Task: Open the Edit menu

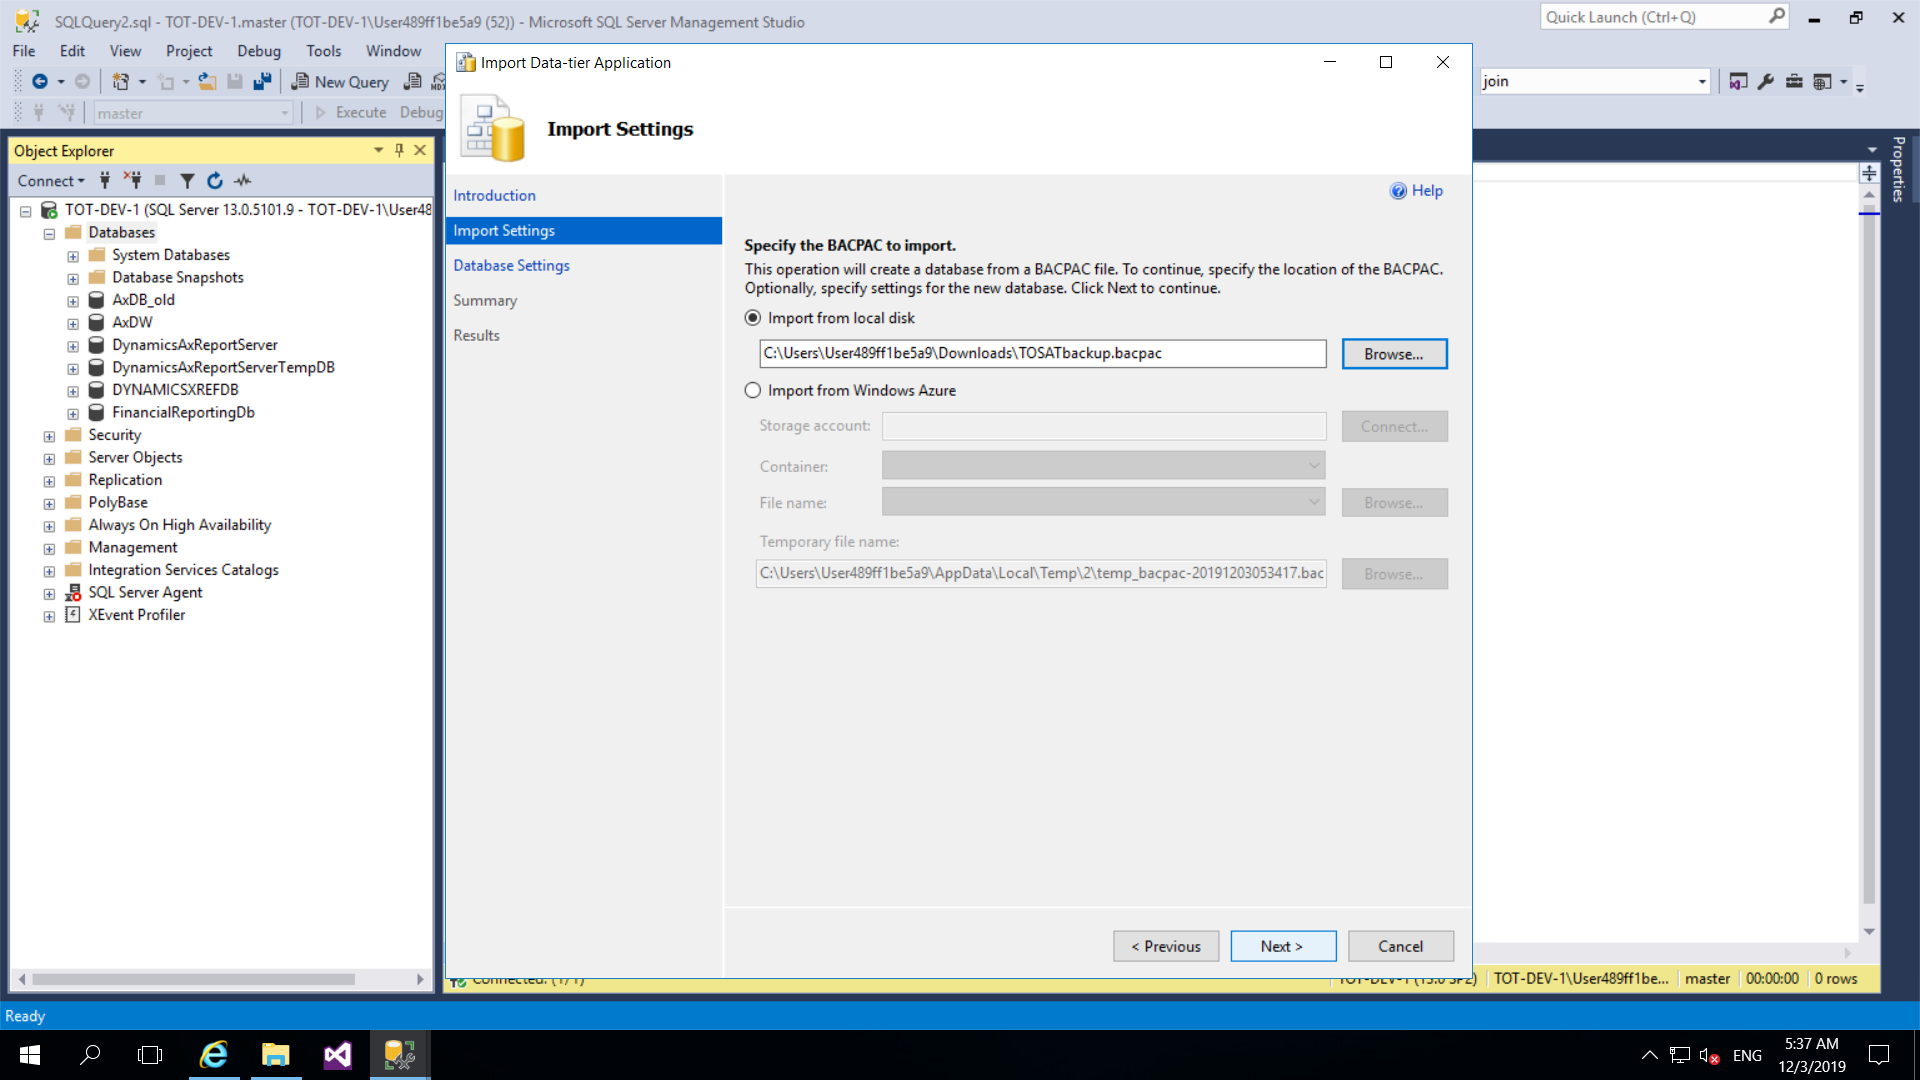Action: (72, 51)
